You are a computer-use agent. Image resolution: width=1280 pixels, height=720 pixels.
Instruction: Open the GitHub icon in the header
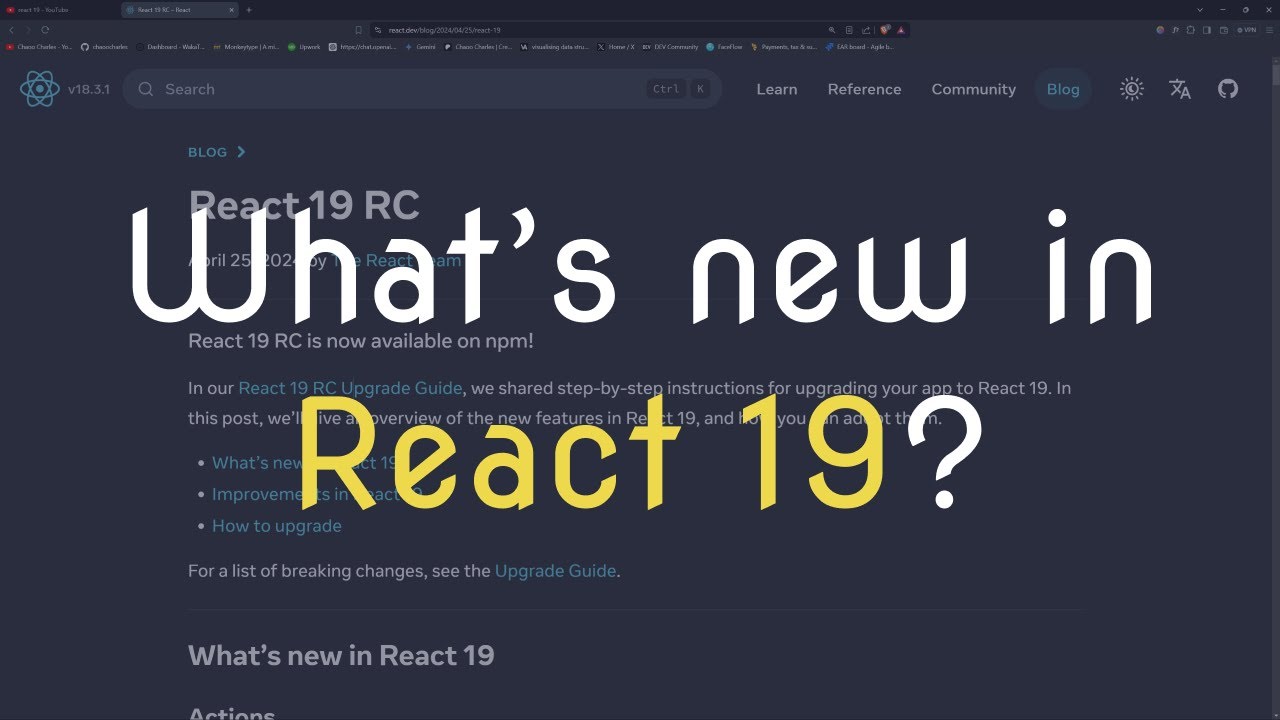pos(1228,89)
